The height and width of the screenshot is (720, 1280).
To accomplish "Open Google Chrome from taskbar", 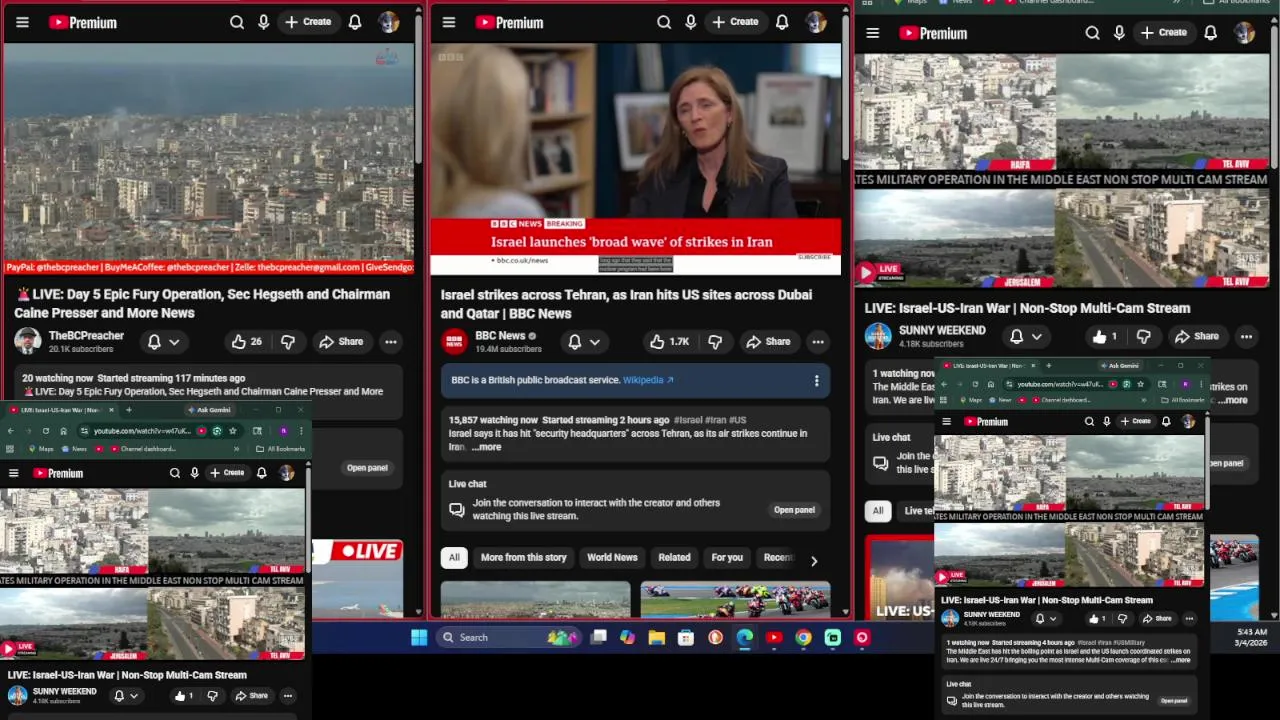I will click(x=804, y=637).
